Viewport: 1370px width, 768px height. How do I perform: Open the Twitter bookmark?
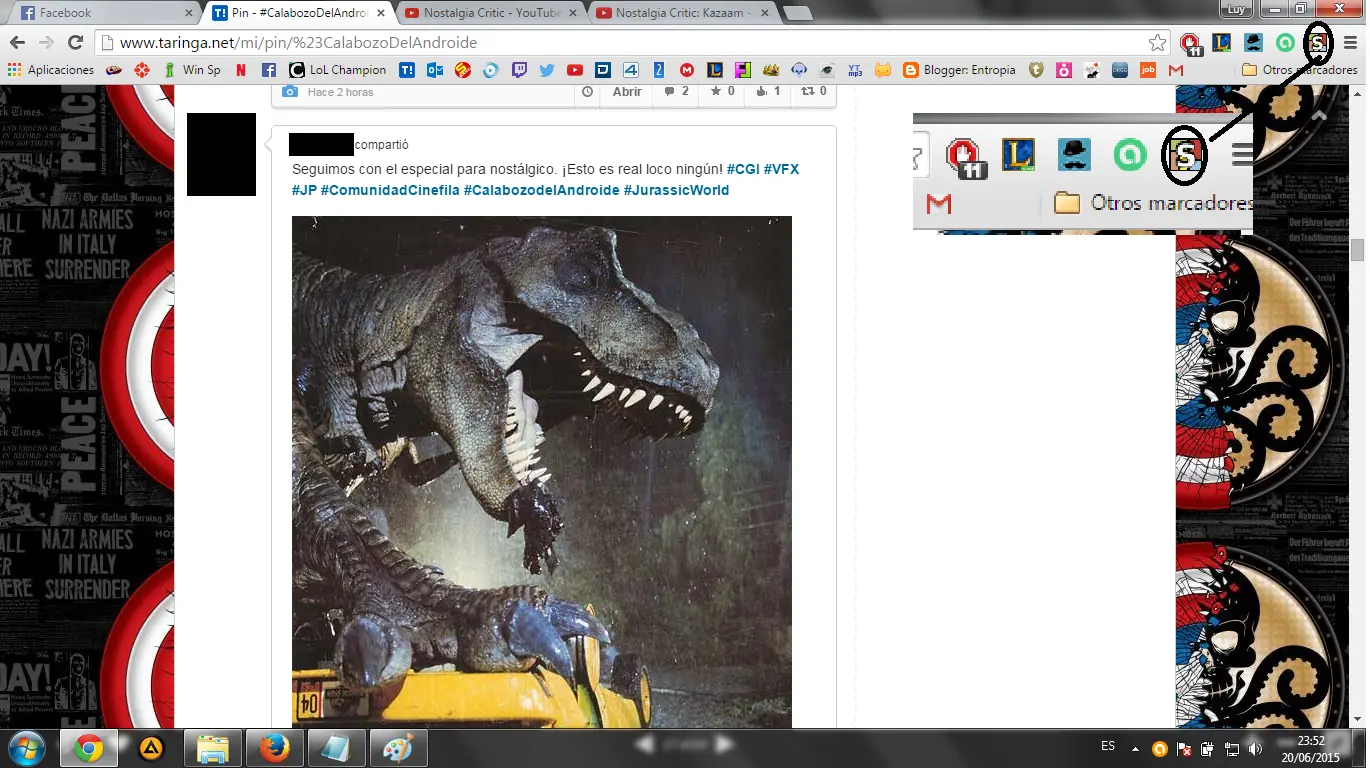point(546,70)
